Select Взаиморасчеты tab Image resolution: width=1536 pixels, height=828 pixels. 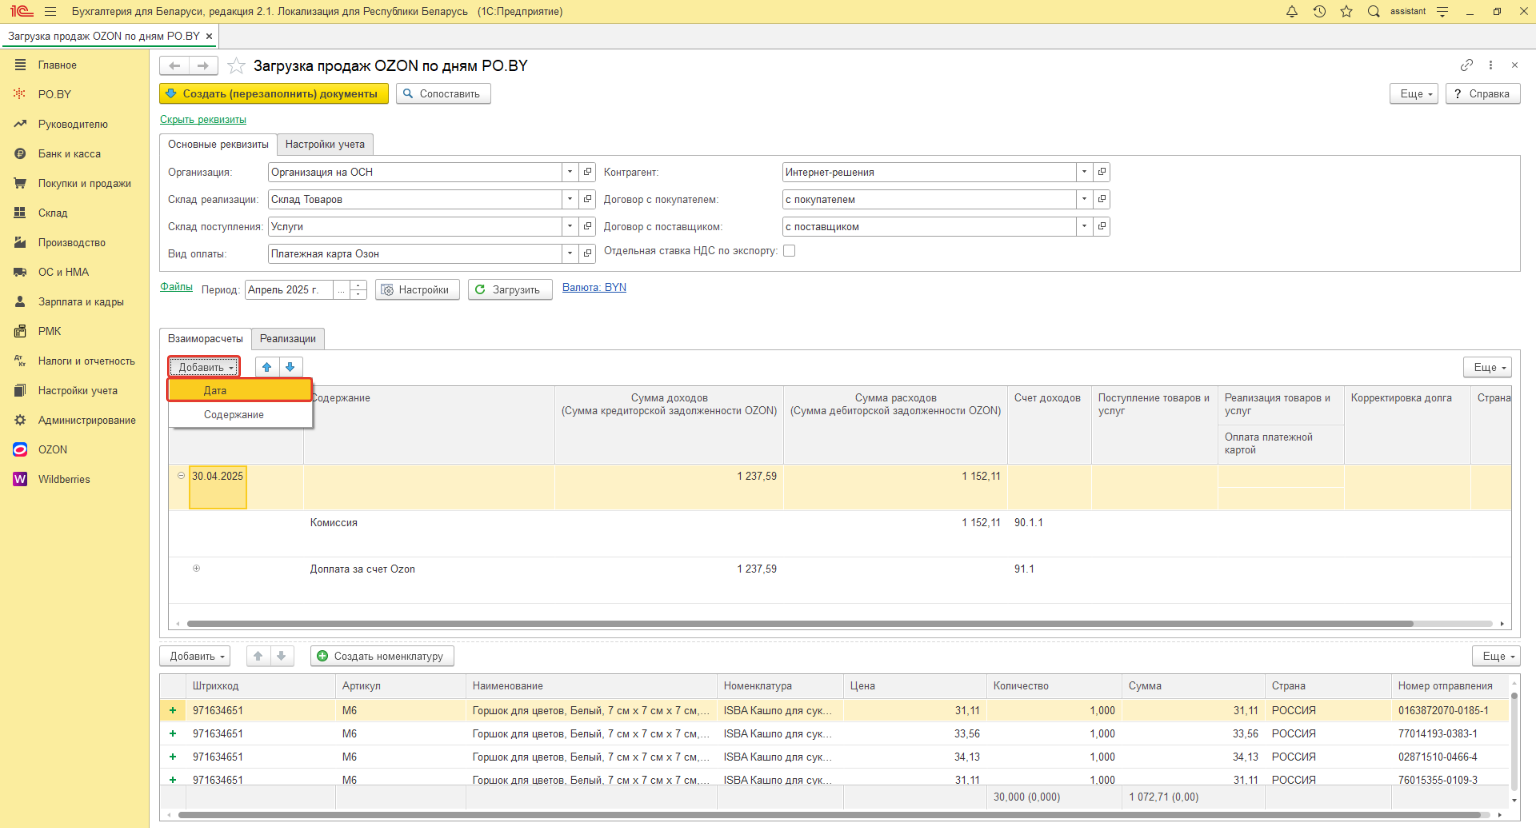tap(205, 338)
